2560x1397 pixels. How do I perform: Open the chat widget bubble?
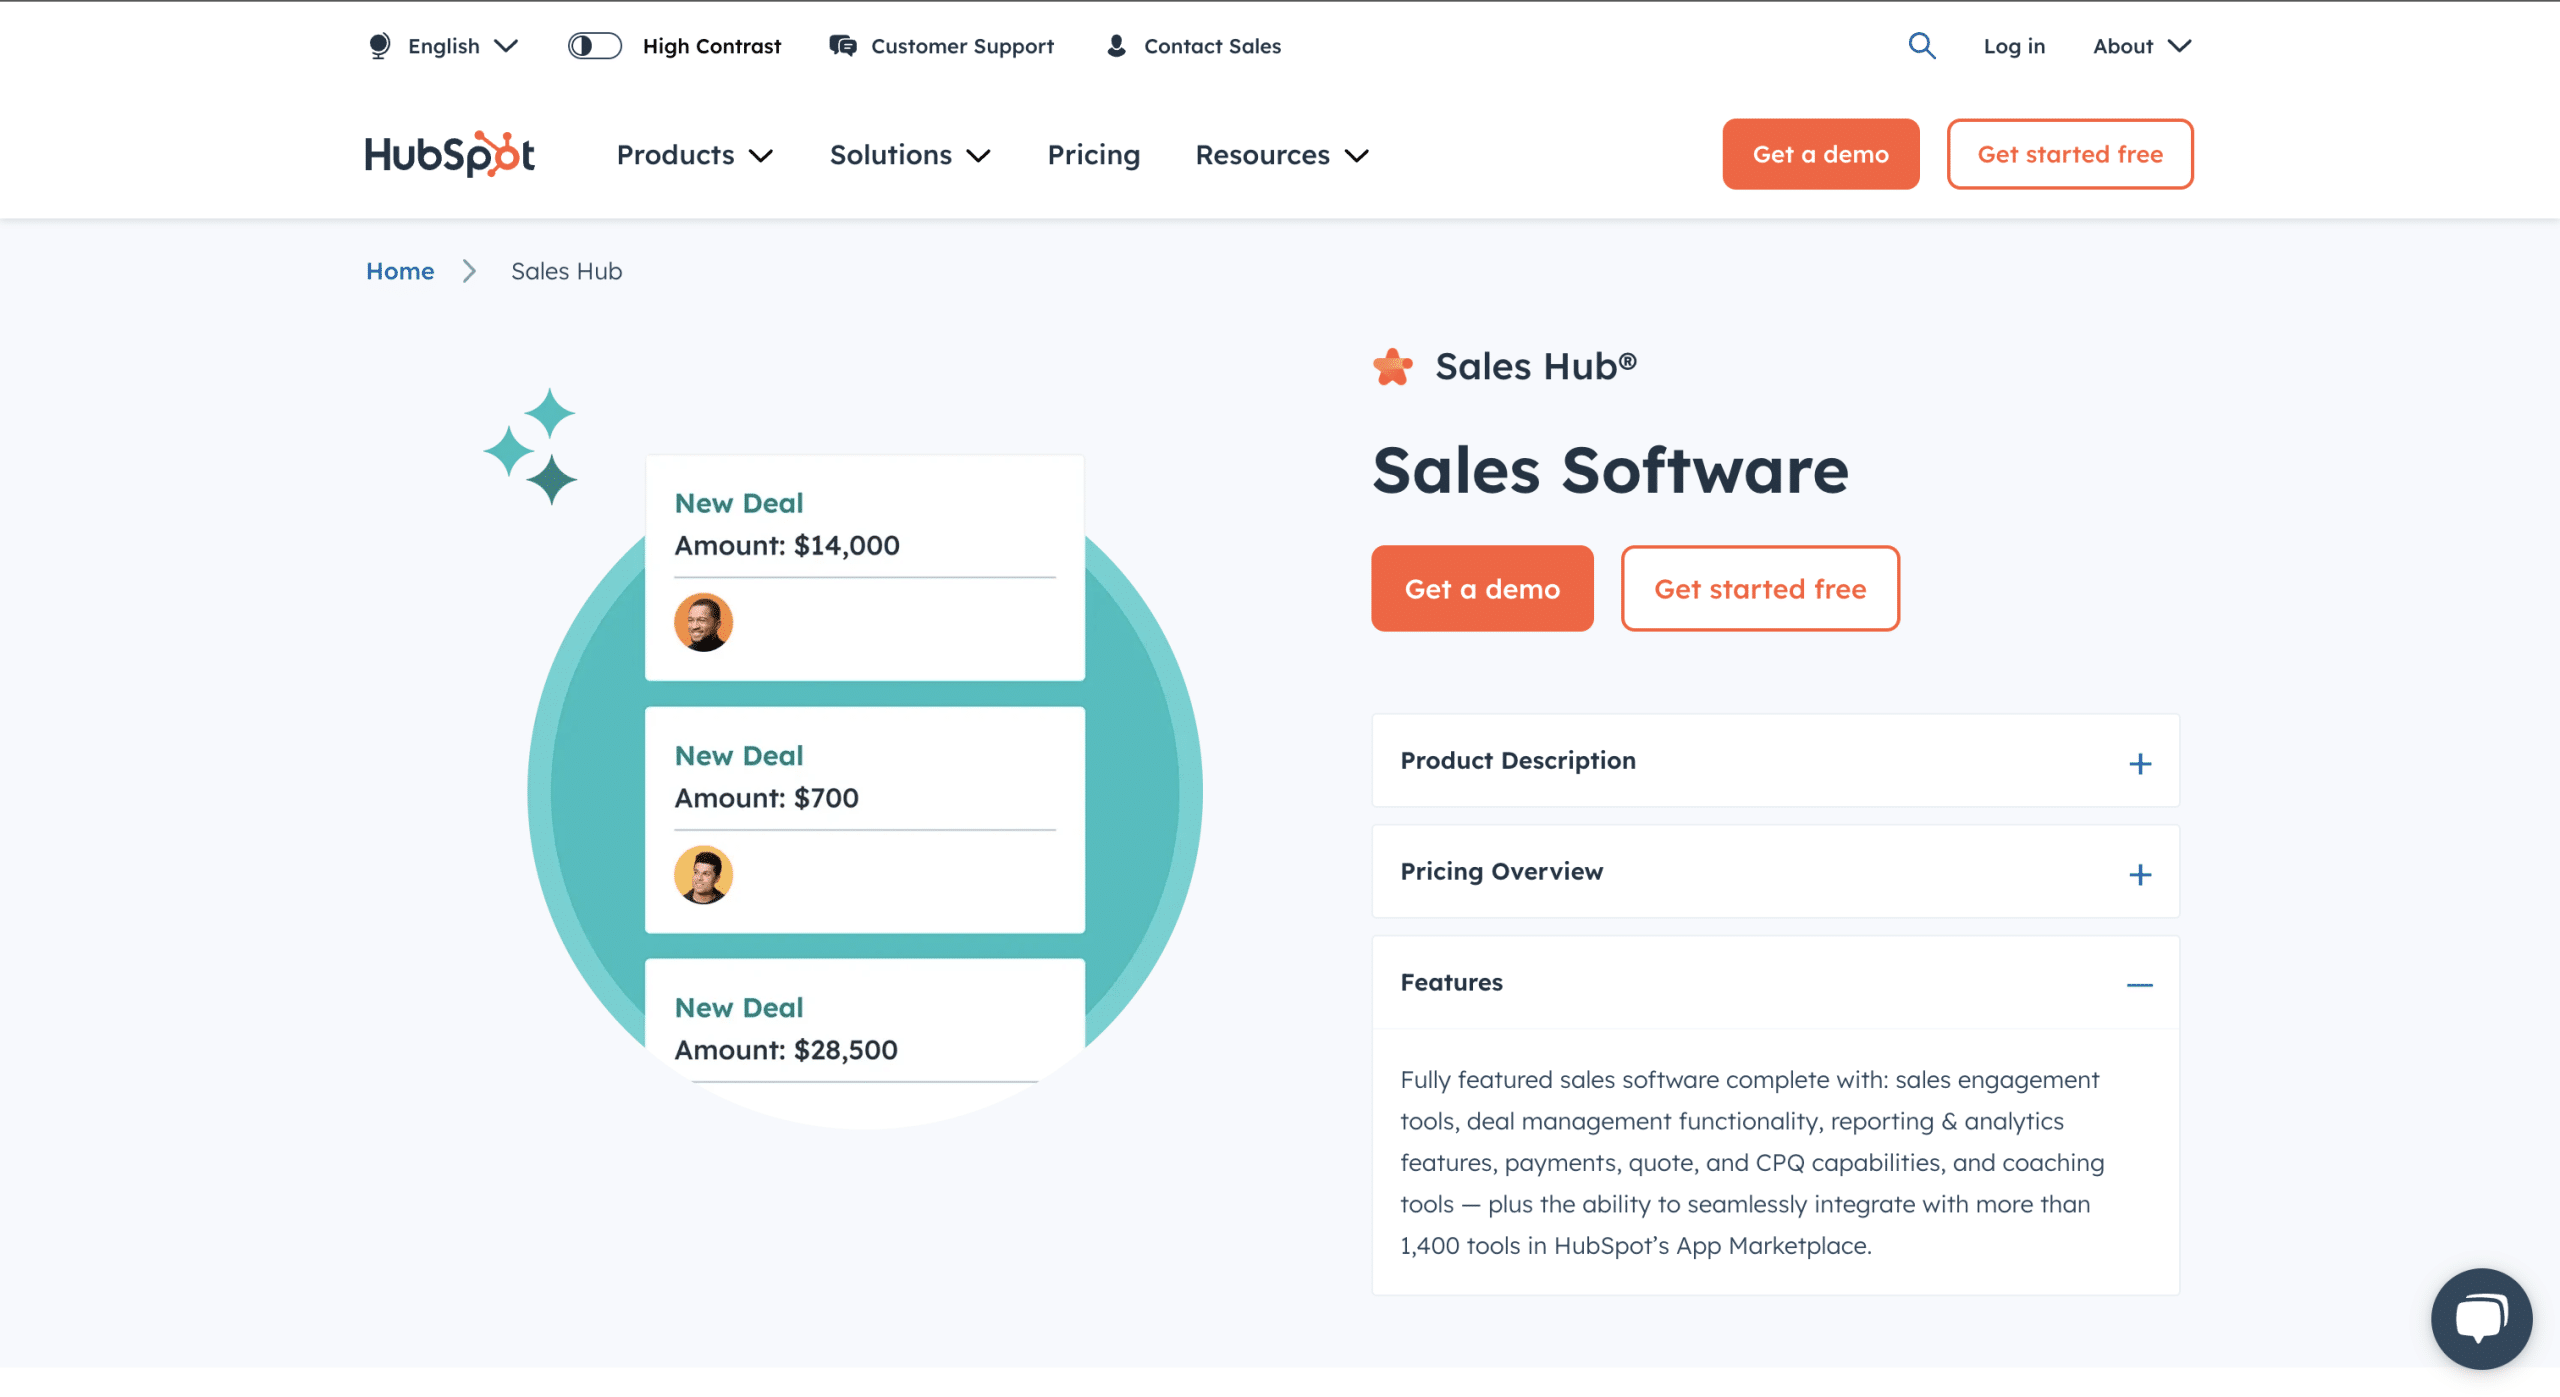2481,1317
